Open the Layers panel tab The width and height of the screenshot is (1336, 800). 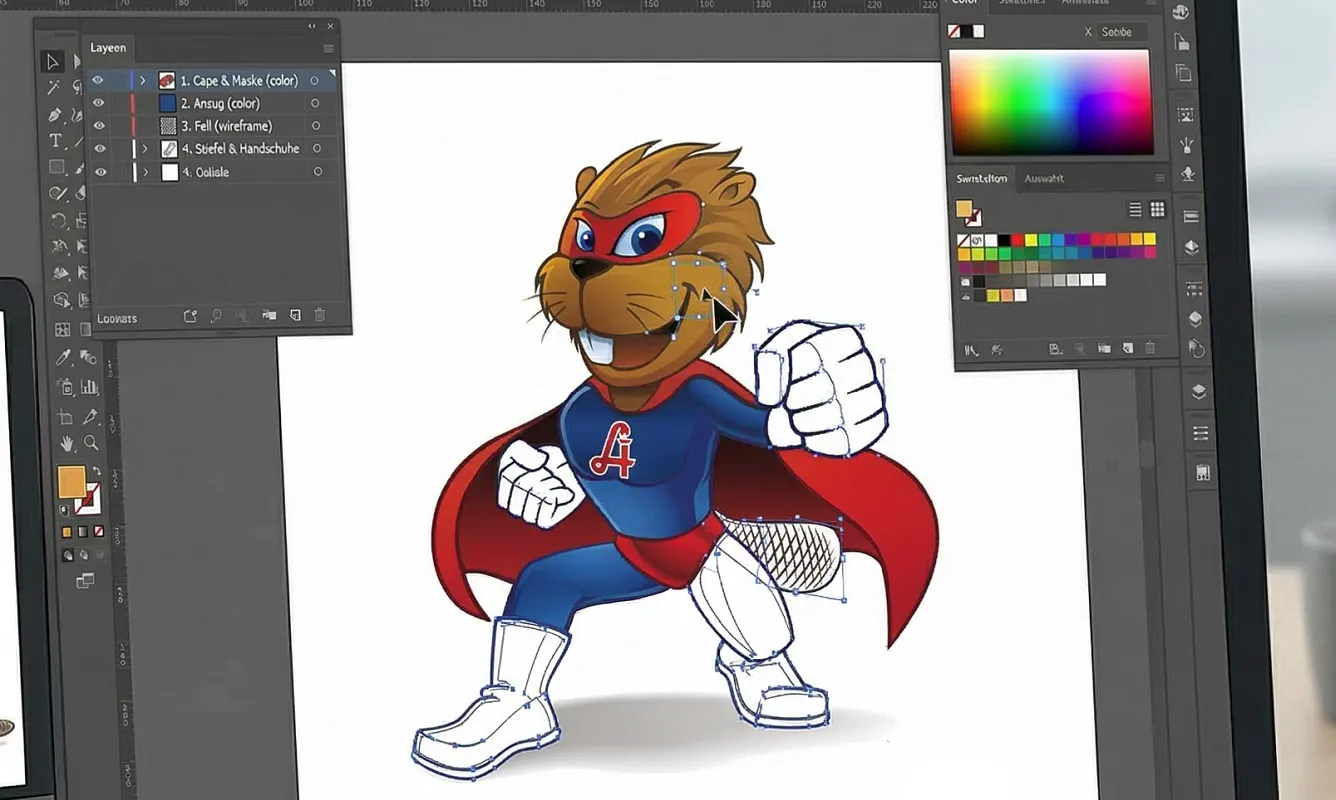tap(108, 48)
